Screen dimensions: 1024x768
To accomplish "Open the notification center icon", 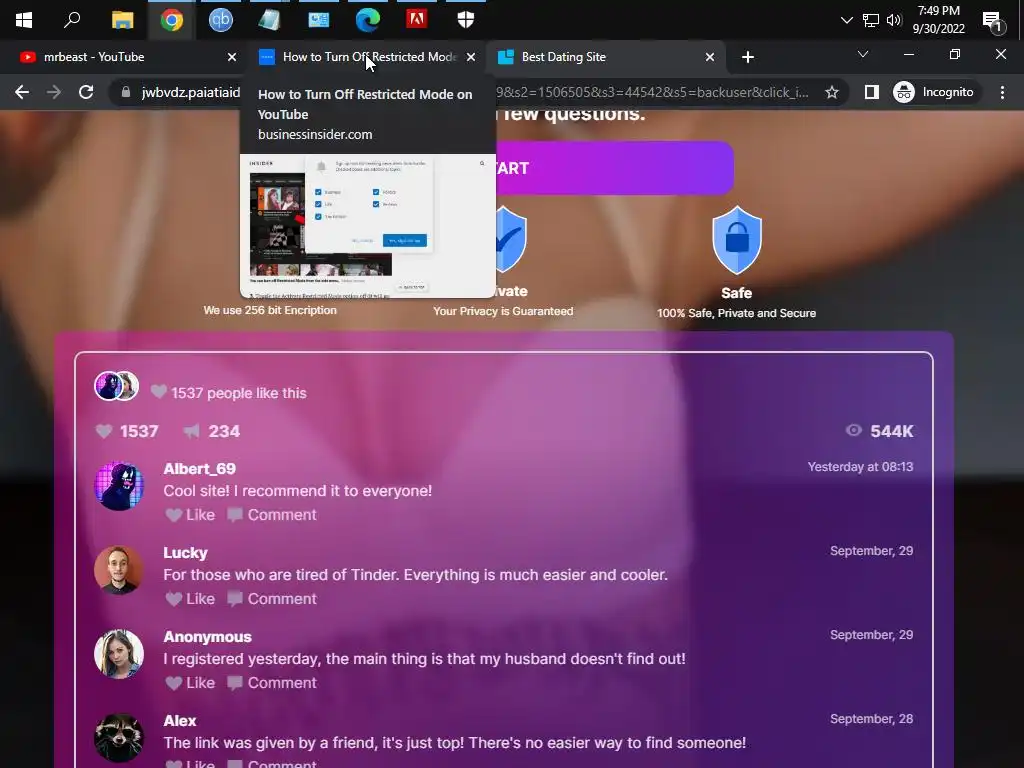I will 993,21.
